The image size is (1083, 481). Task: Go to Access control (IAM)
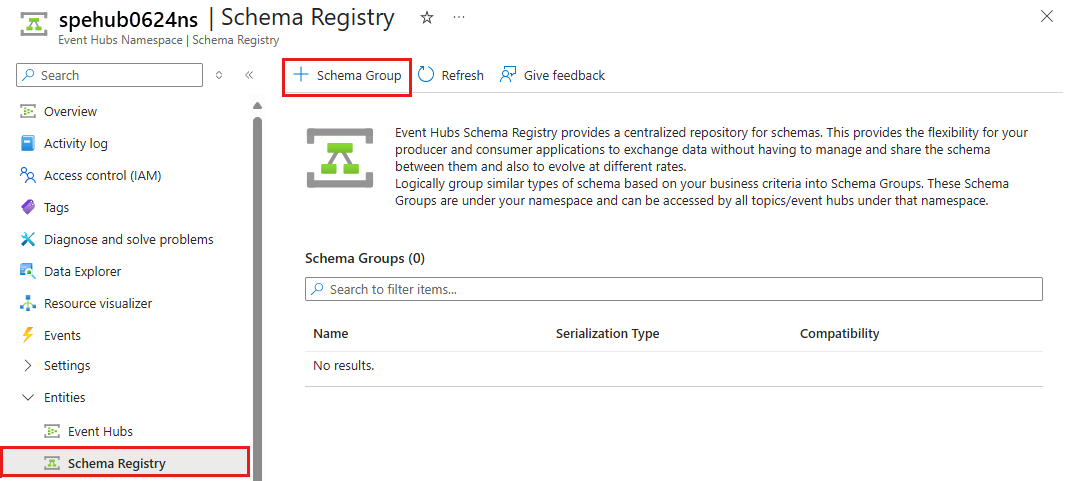tap(103, 176)
